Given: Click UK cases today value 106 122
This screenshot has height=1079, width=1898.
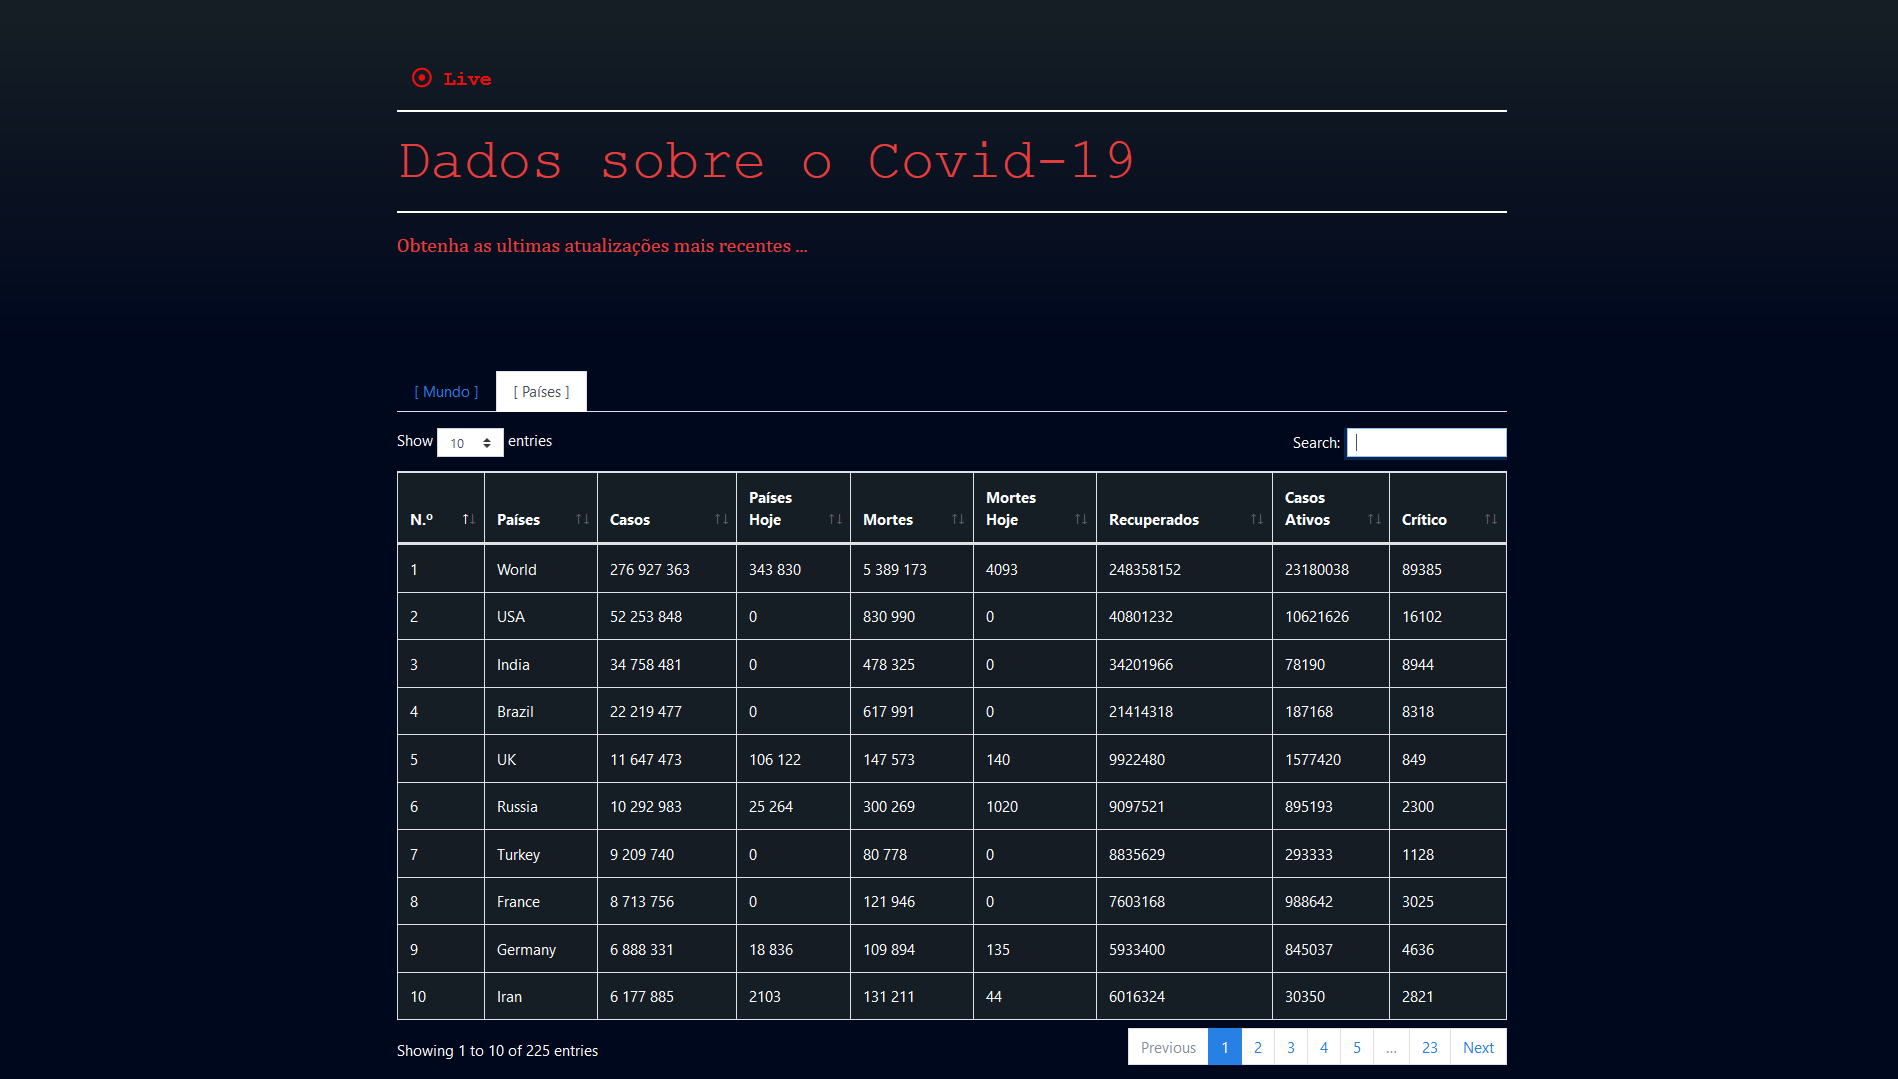Looking at the screenshot, I should tap(775, 759).
